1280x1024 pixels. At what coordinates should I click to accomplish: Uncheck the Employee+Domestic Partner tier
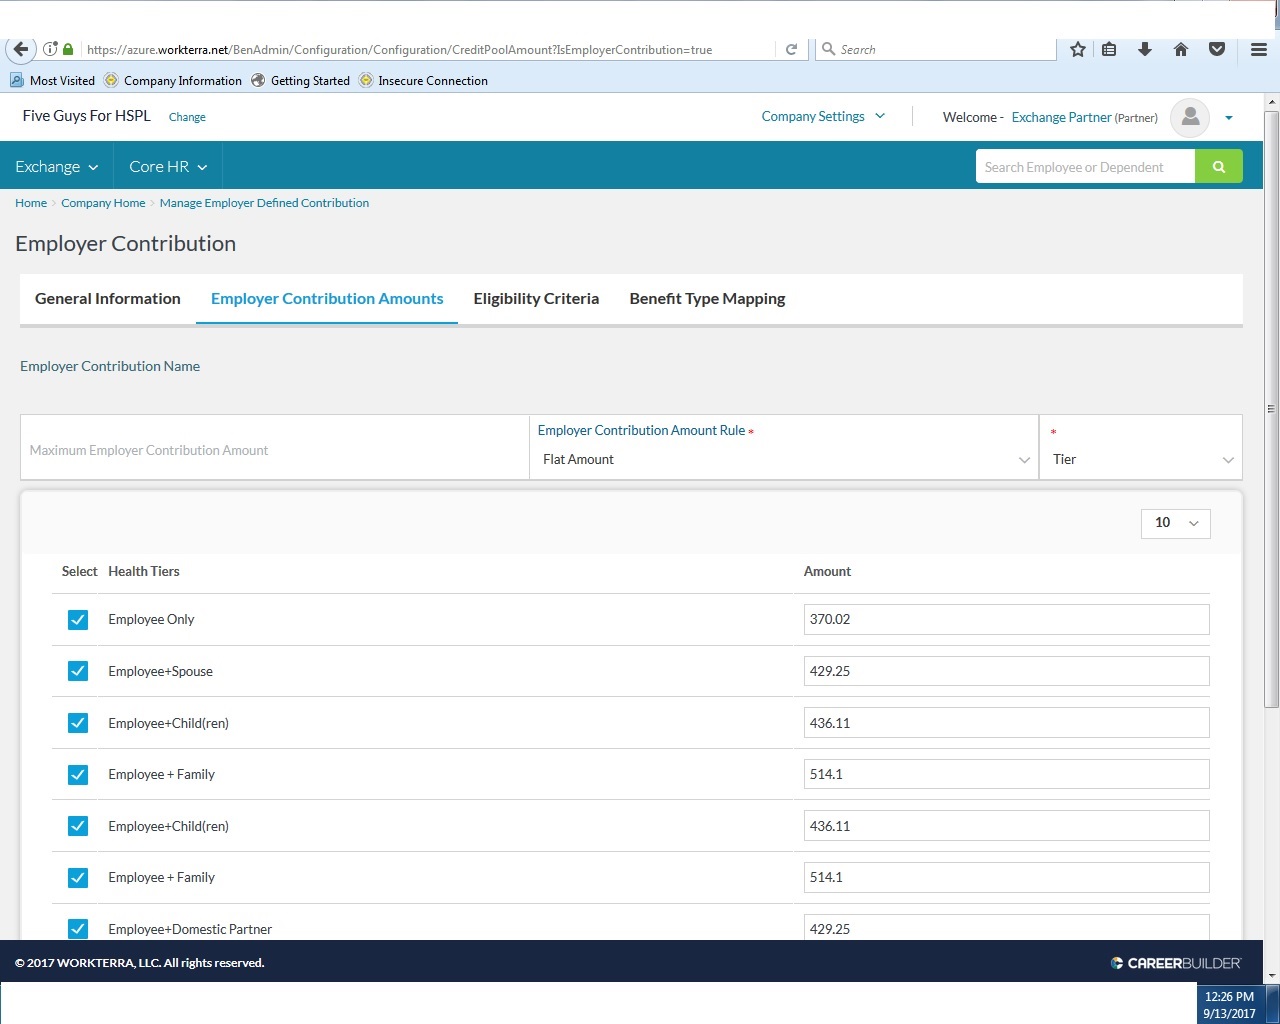[x=78, y=929]
